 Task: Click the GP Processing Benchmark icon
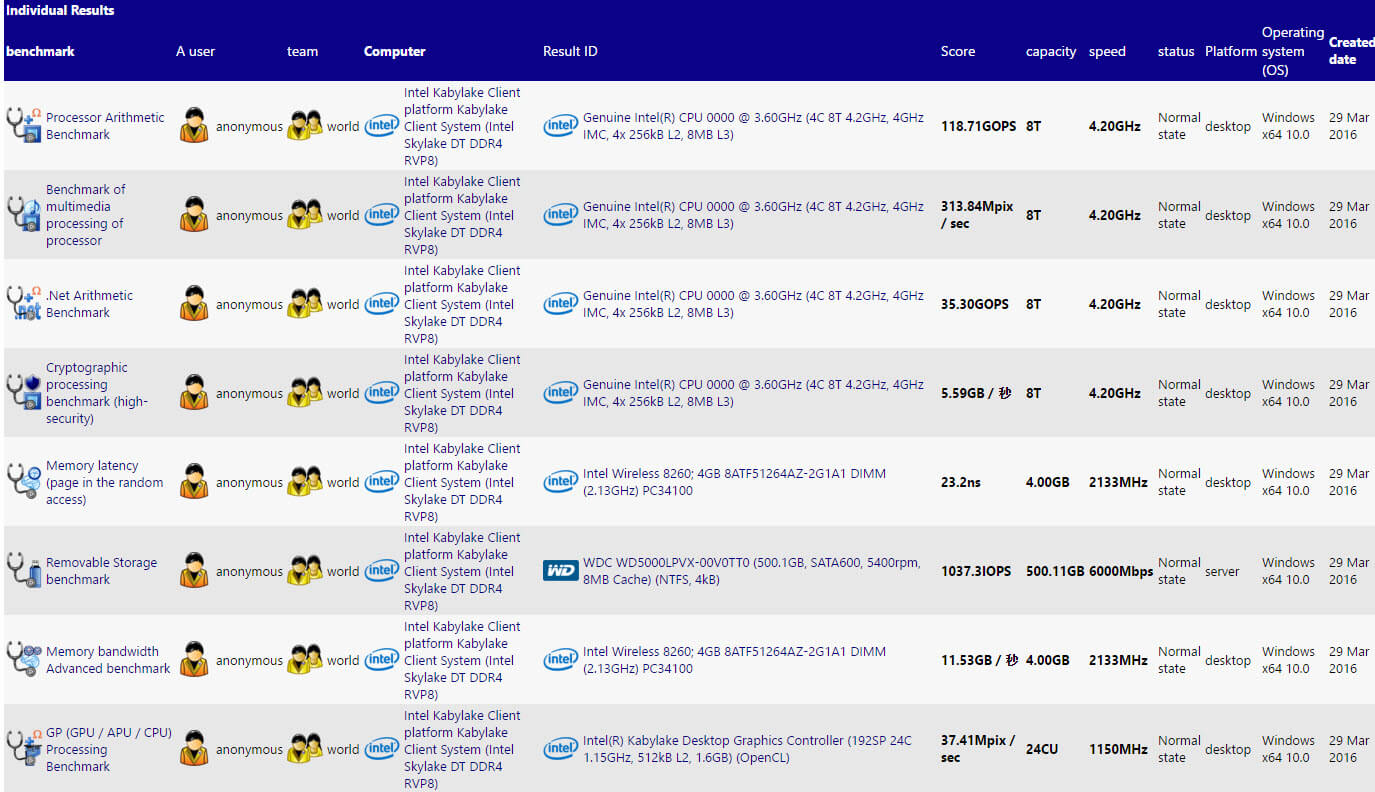pyautogui.click(x=23, y=749)
